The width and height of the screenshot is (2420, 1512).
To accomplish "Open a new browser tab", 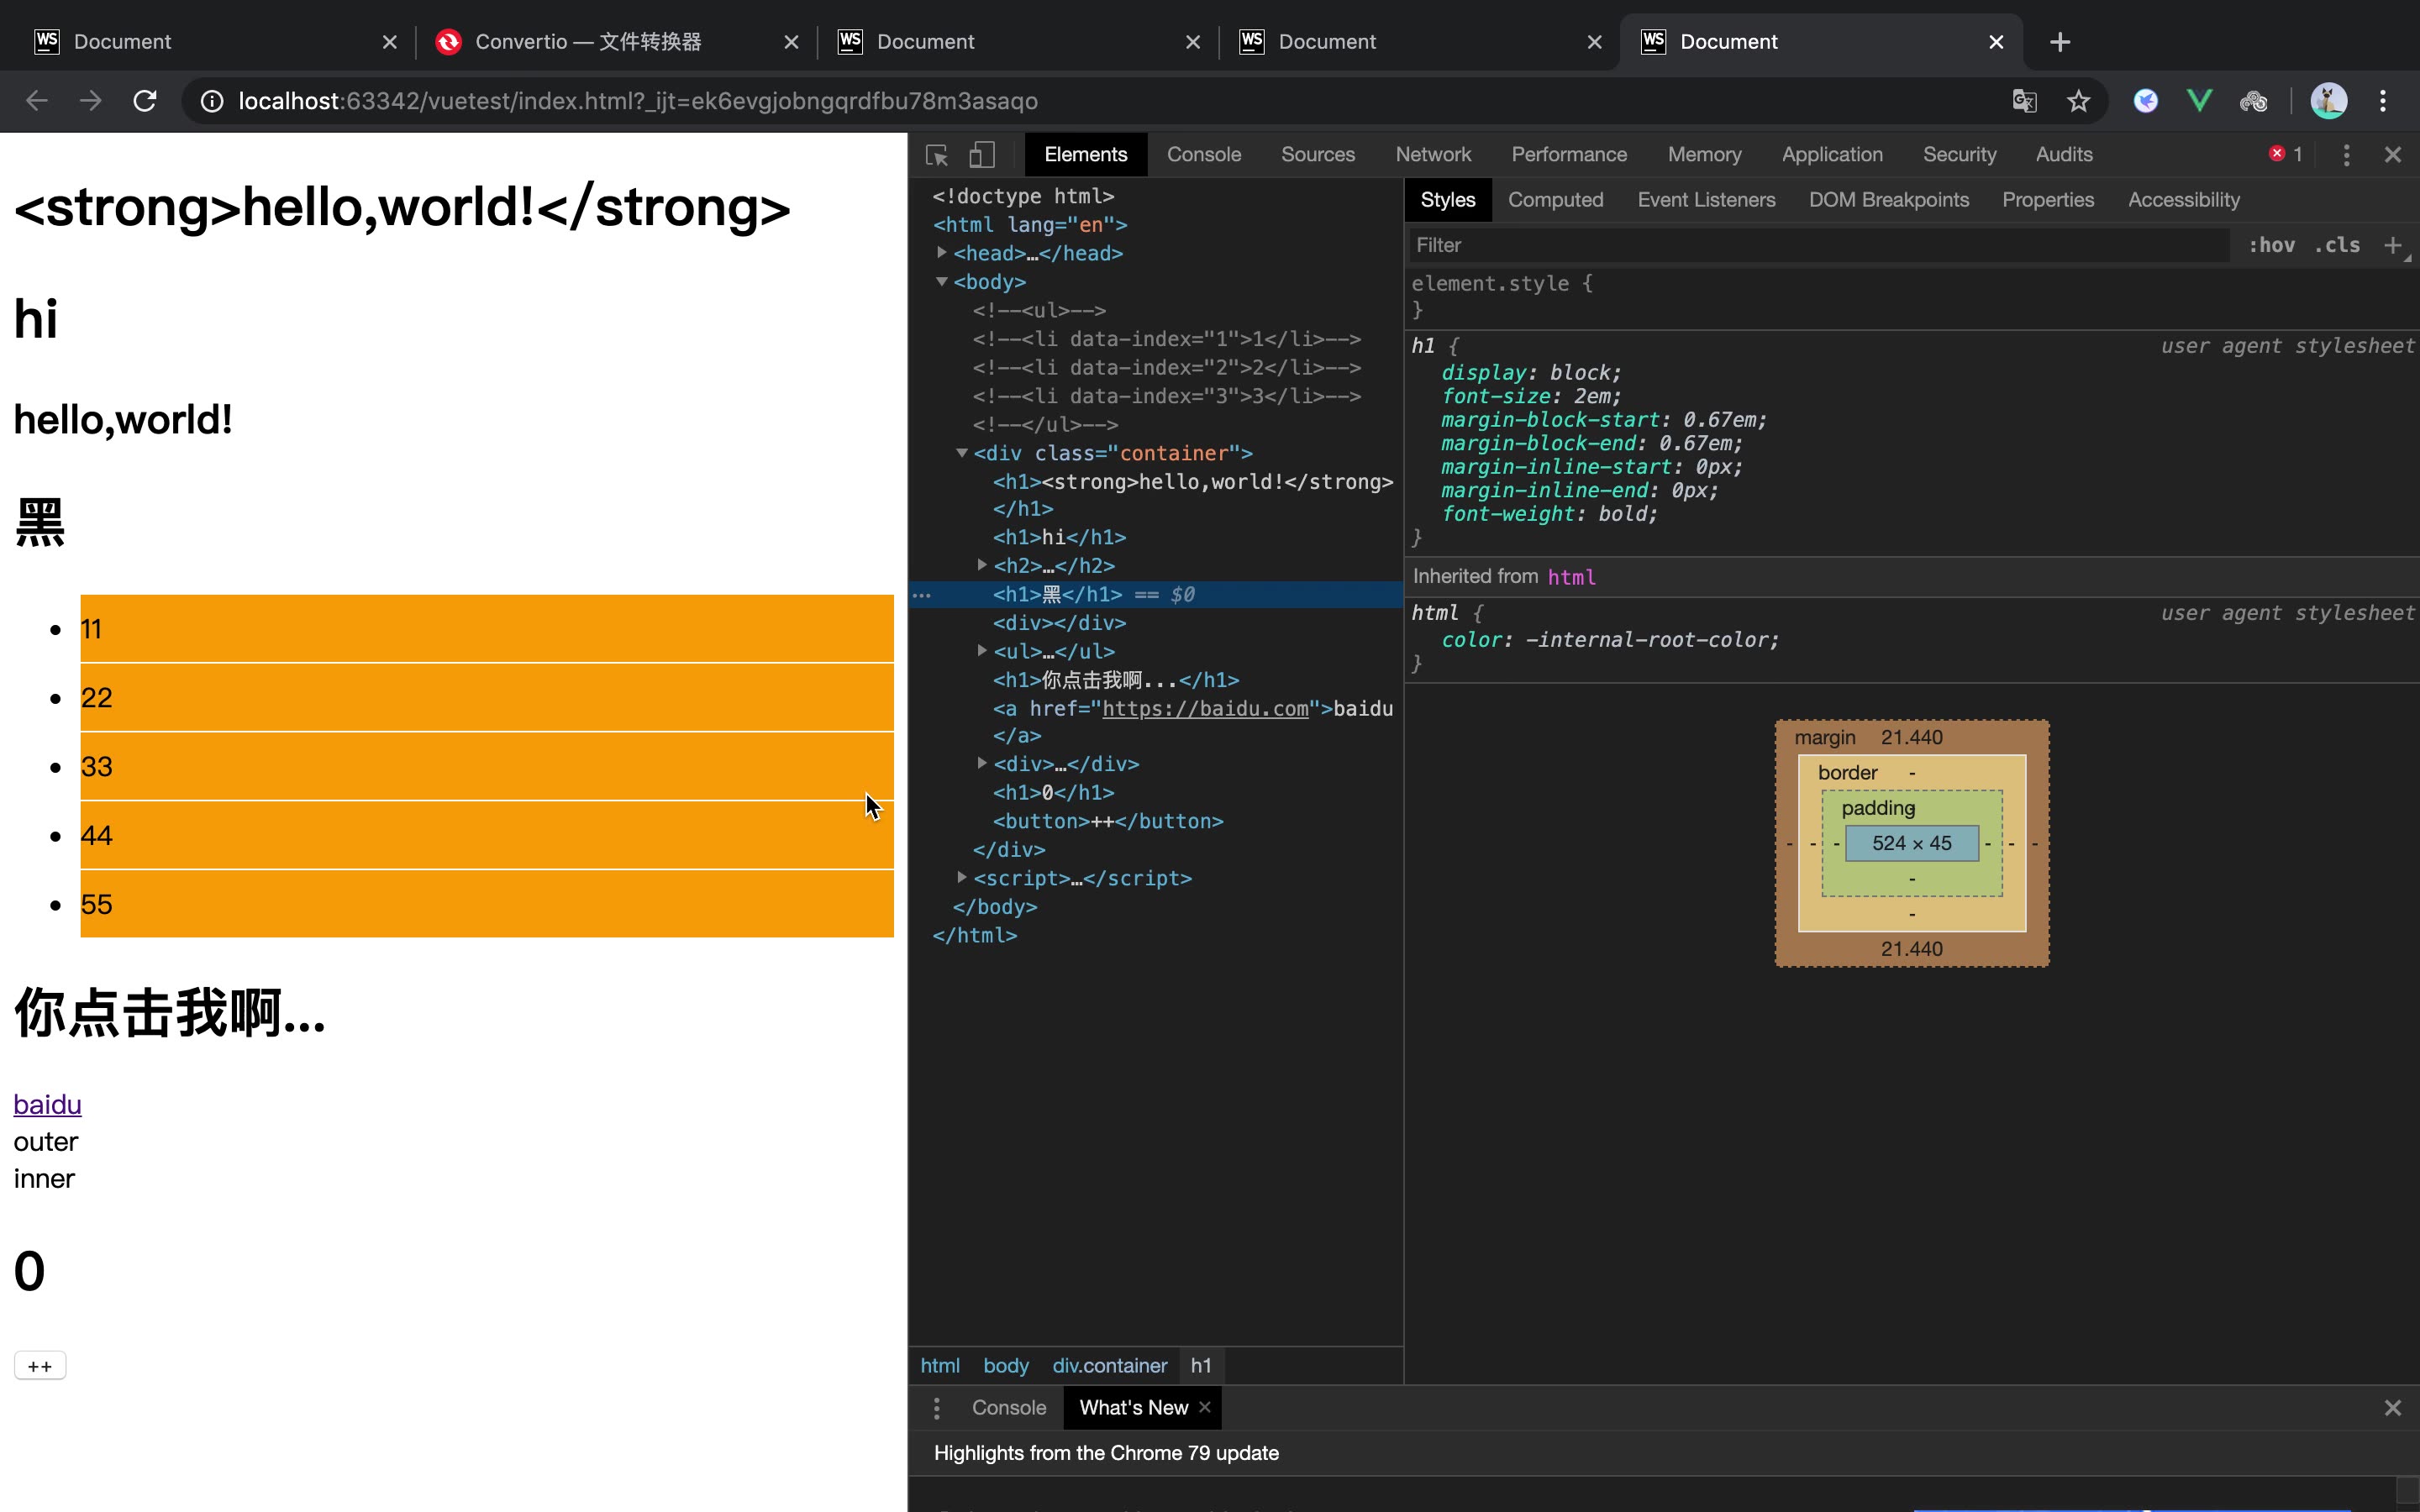I will [2060, 42].
